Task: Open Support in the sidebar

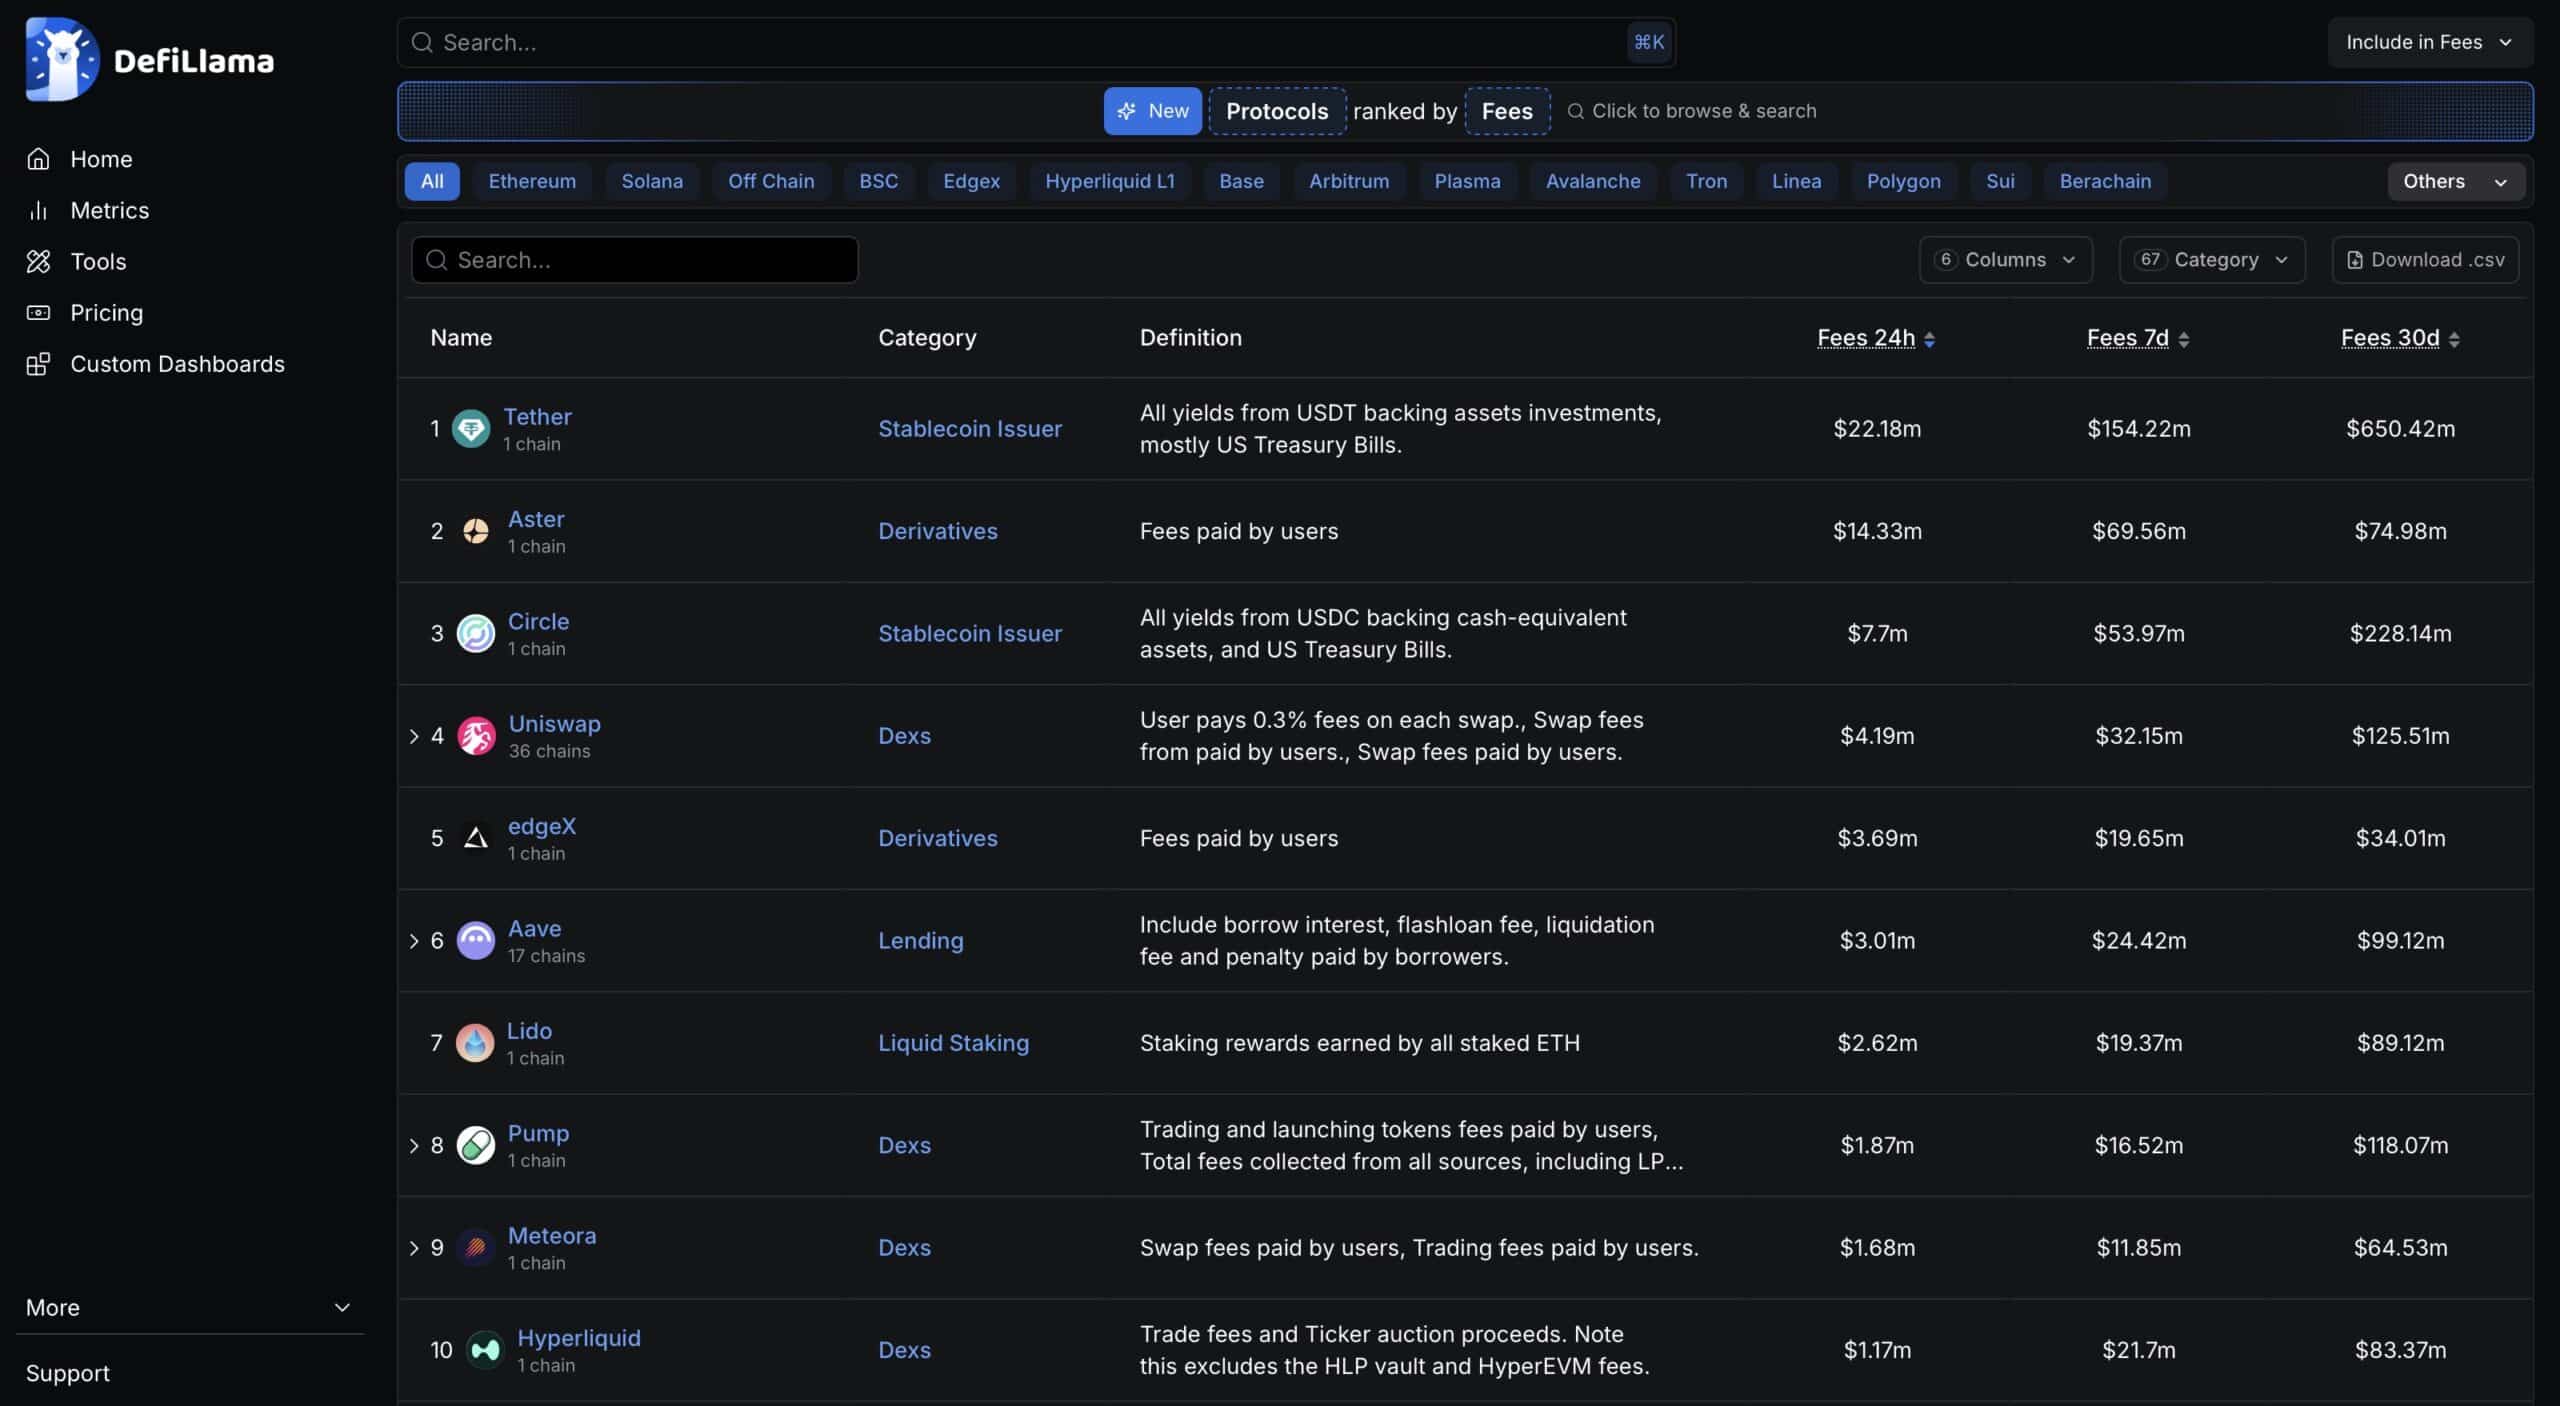Action: [x=68, y=1373]
